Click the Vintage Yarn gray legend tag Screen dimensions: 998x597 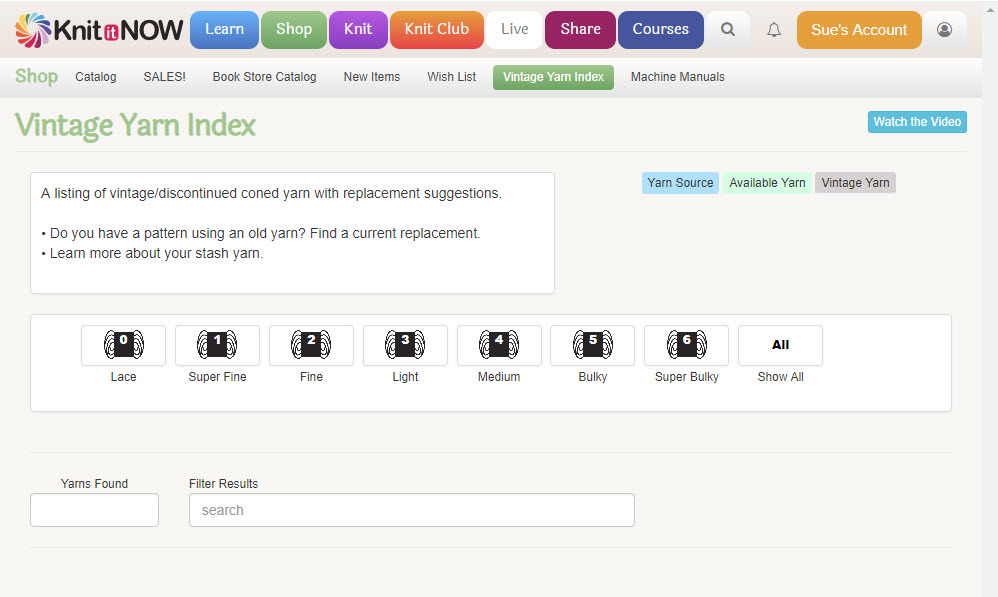pyautogui.click(x=855, y=183)
